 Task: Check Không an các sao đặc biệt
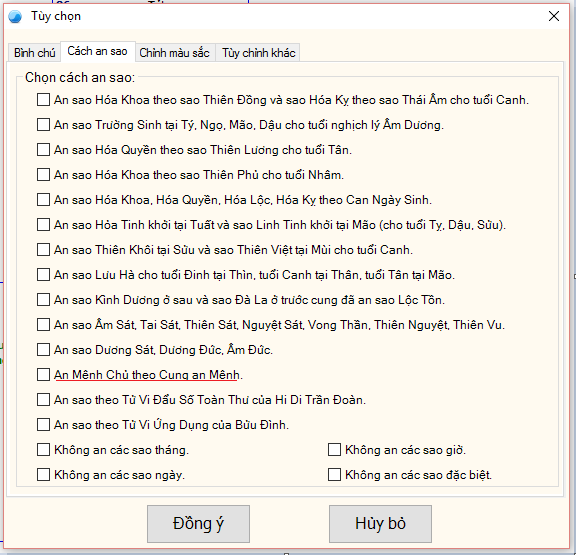tap(334, 475)
